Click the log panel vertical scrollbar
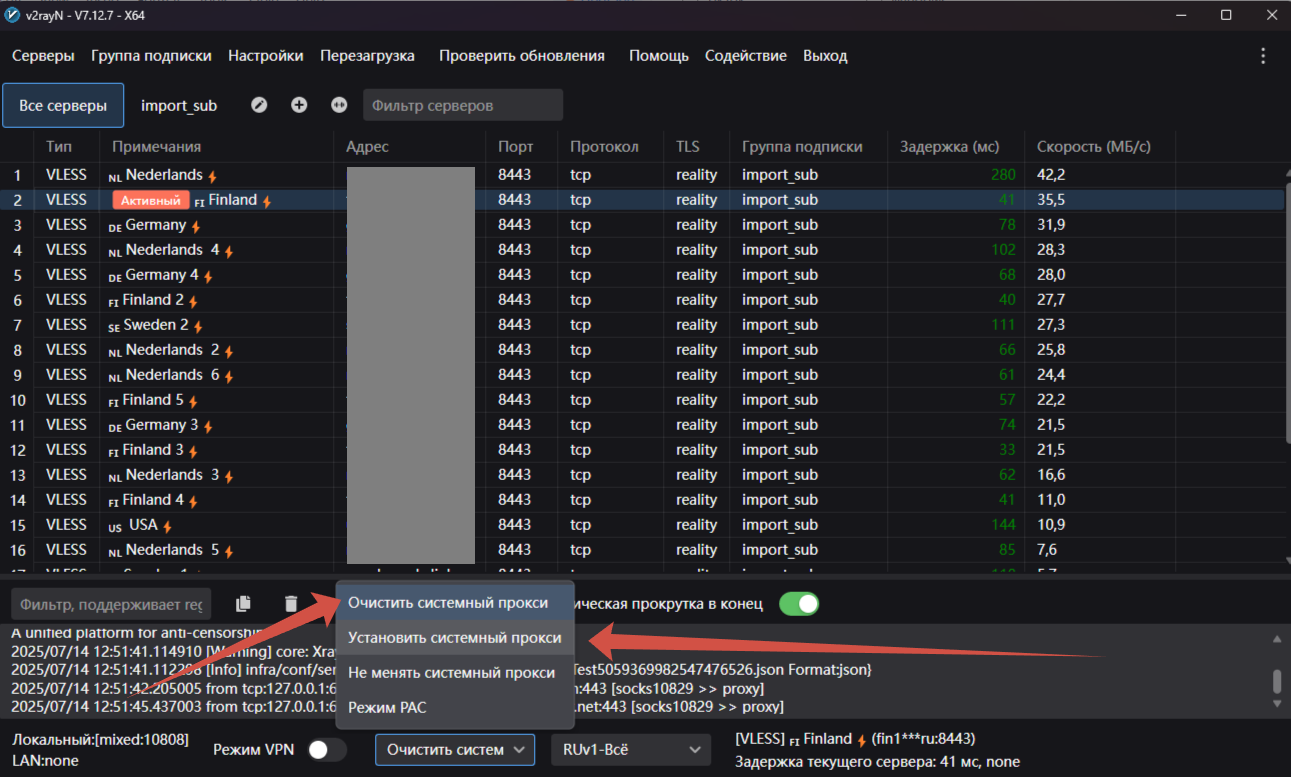Screen dimensions: 1291x777 point(1277,682)
